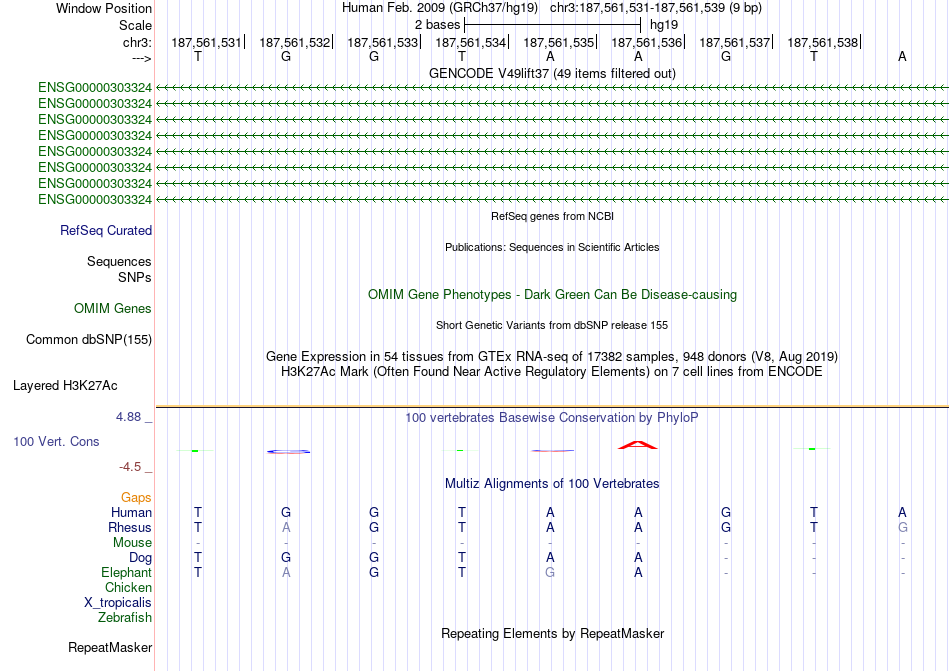Click the RefSeq genes from NCBI title

click(x=552, y=216)
